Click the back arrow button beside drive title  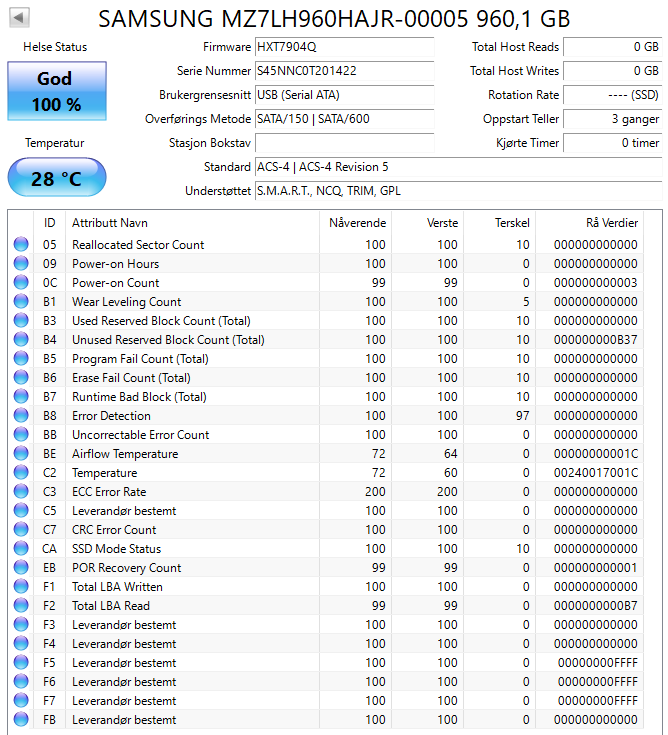(x=19, y=18)
